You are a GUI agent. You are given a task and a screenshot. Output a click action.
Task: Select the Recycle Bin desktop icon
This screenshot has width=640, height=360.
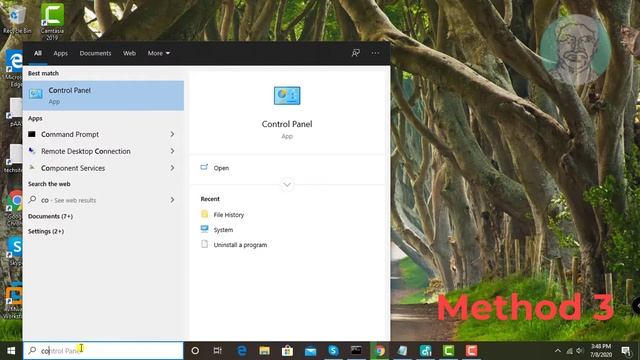pyautogui.click(x=16, y=19)
